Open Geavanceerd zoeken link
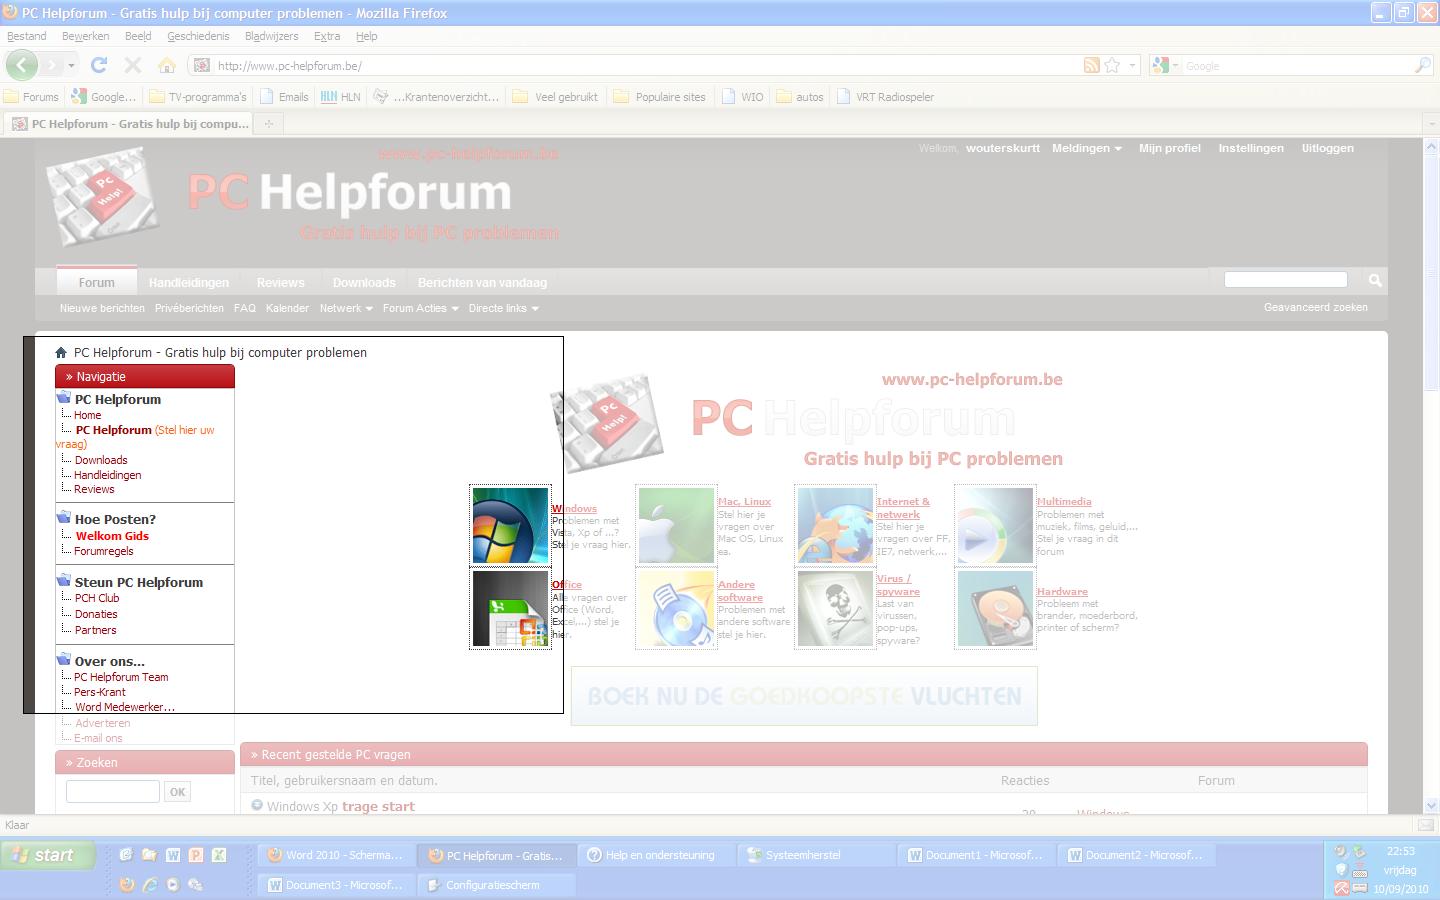 (x=1315, y=307)
